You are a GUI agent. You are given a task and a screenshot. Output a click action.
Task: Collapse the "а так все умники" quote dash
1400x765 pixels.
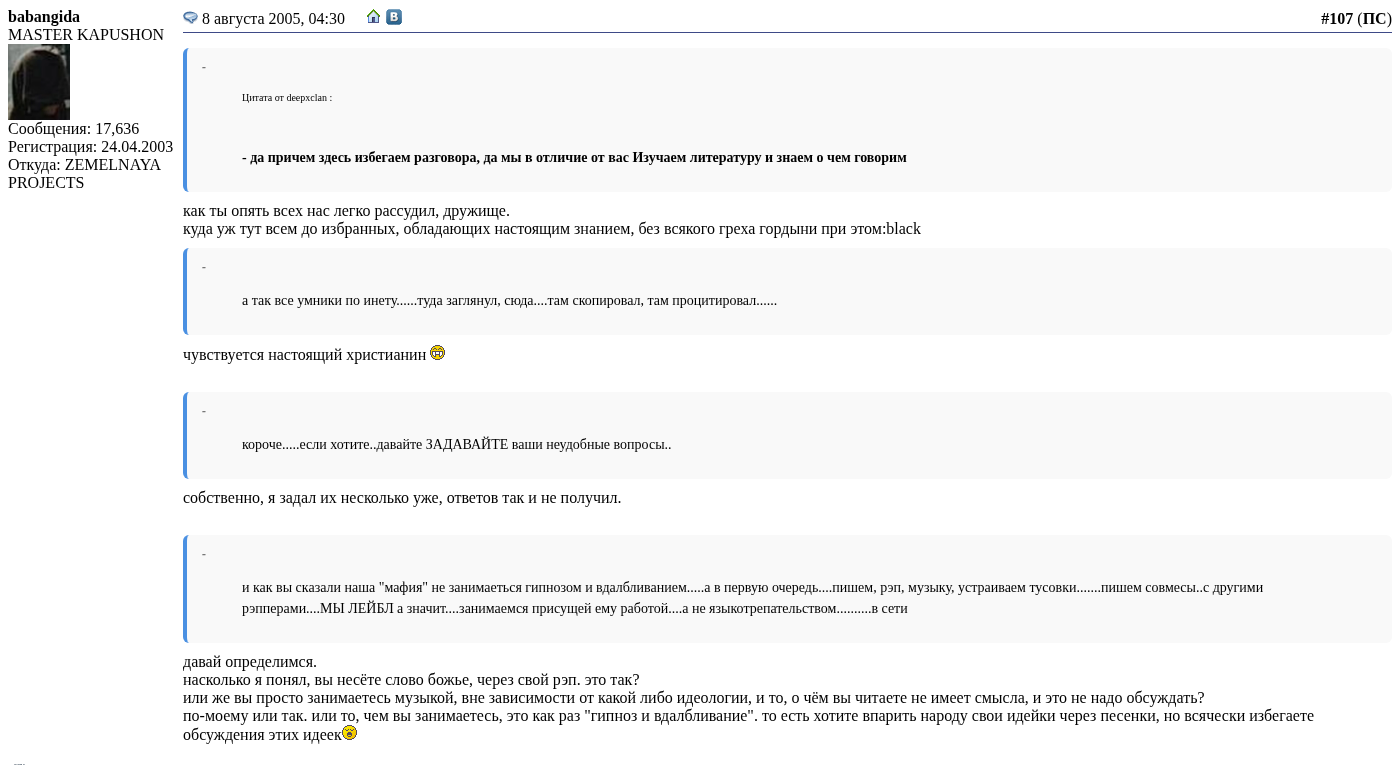(204, 267)
